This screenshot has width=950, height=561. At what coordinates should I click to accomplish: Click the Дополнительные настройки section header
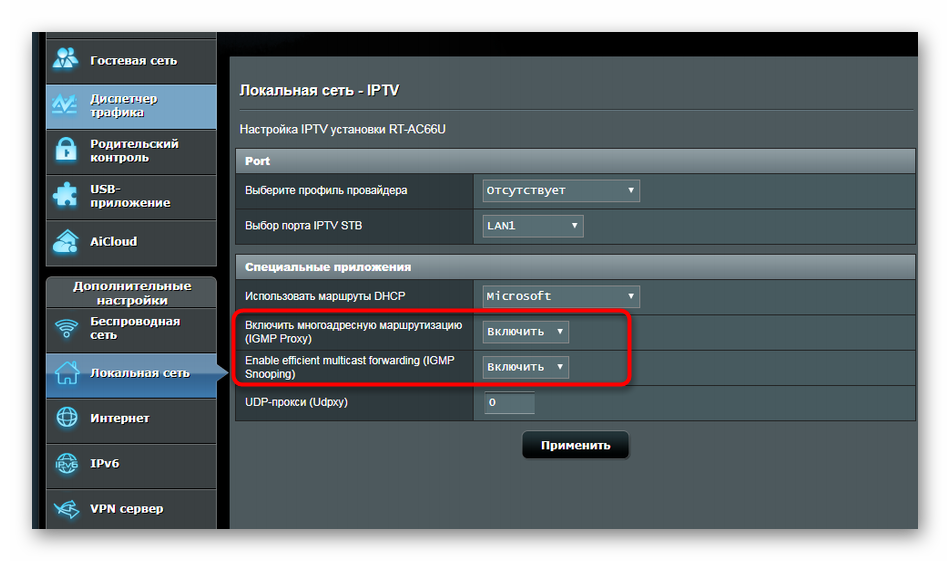point(133,292)
